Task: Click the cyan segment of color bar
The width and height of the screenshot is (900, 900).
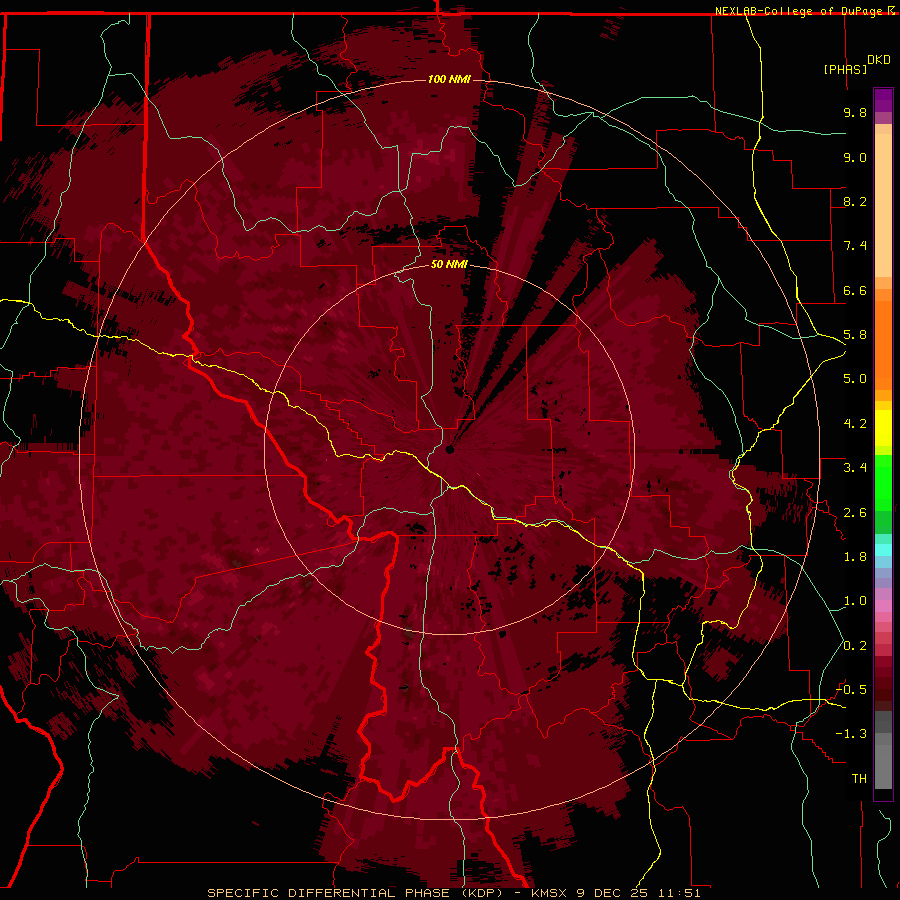Action: coord(883,550)
